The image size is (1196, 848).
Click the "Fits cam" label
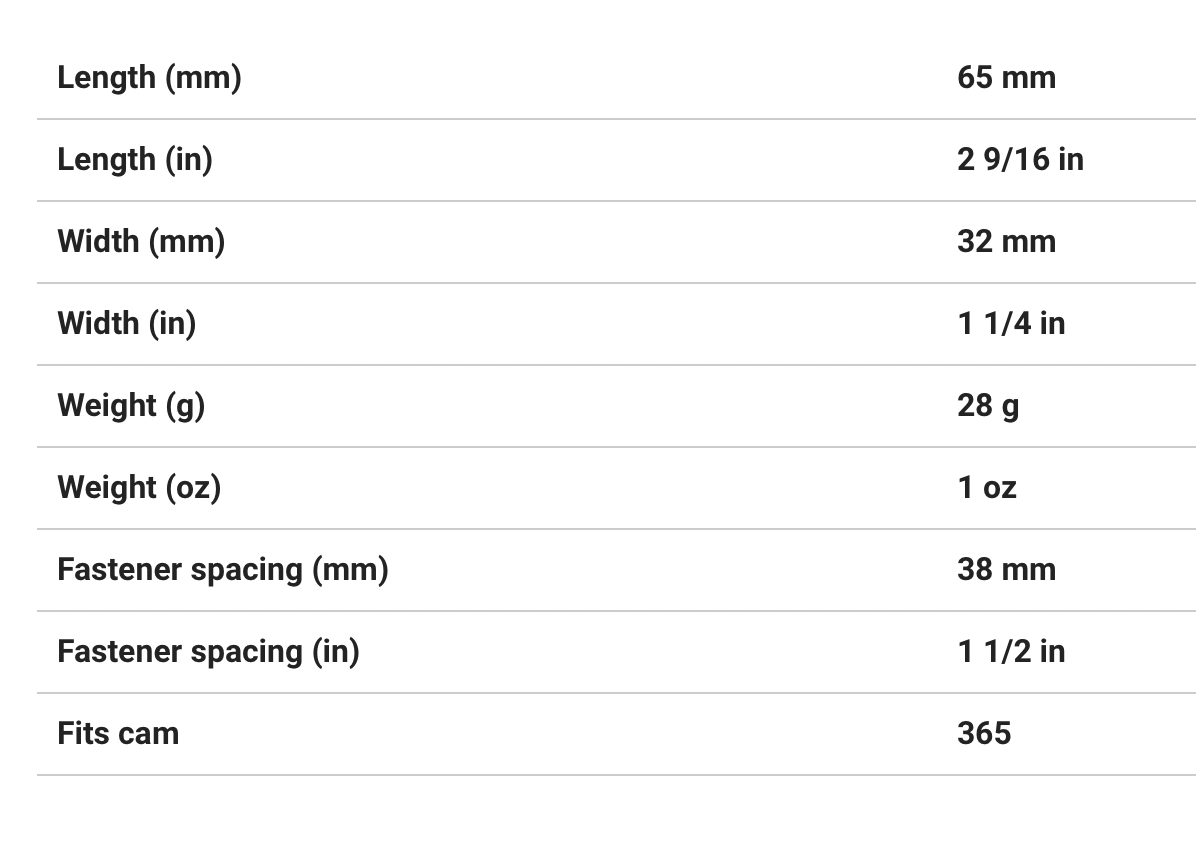pyautogui.click(x=118, y=733)
